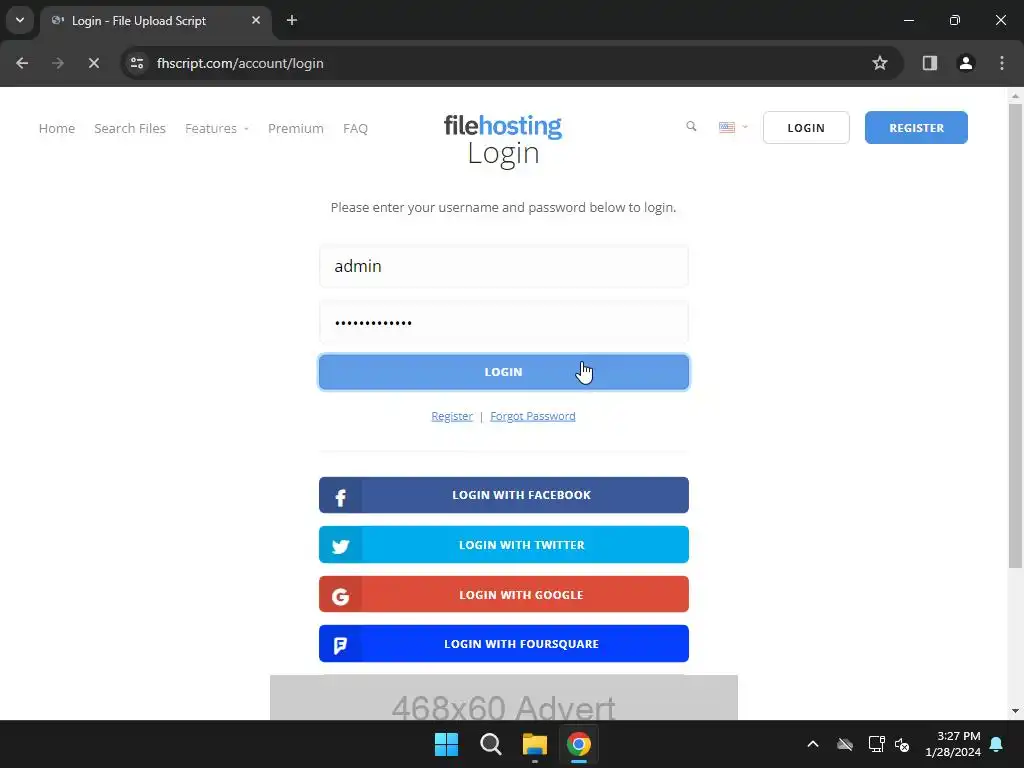The image size is (1024, 768).
Task: Stop page loading with X icon
Action: click(94, 63)
